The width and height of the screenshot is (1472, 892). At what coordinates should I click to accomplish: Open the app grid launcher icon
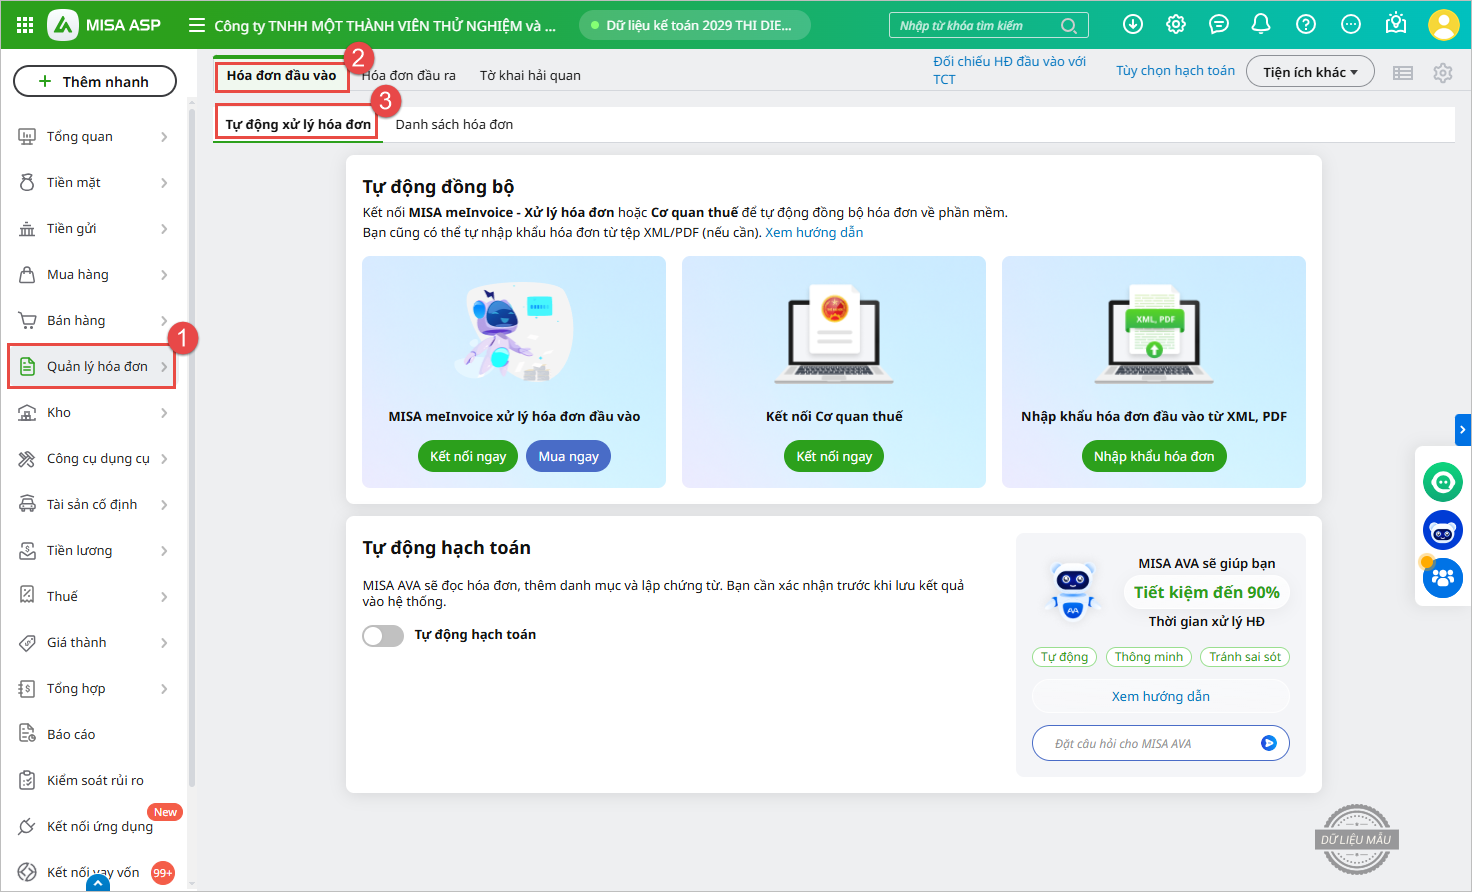[25, 25]
